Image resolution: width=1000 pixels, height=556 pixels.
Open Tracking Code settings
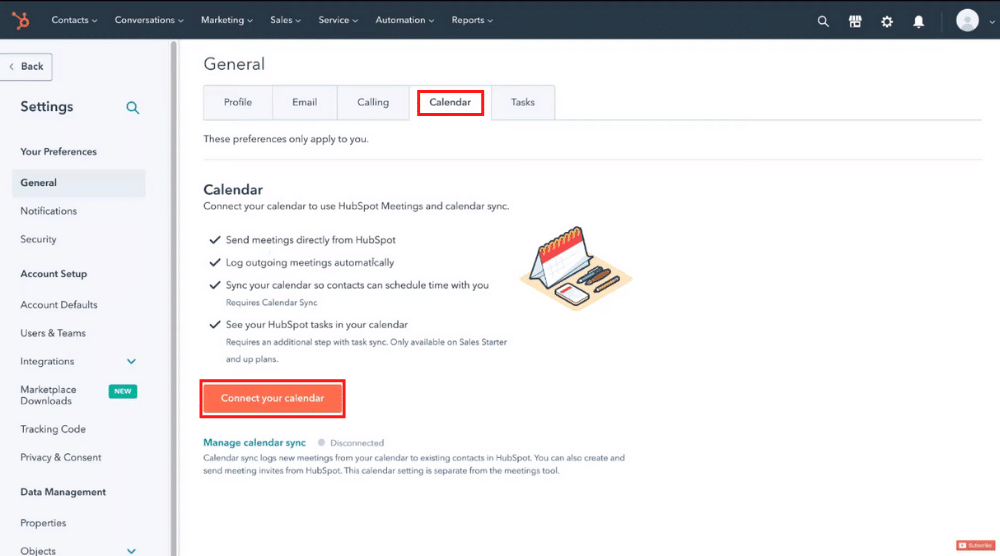click(53, 429)
